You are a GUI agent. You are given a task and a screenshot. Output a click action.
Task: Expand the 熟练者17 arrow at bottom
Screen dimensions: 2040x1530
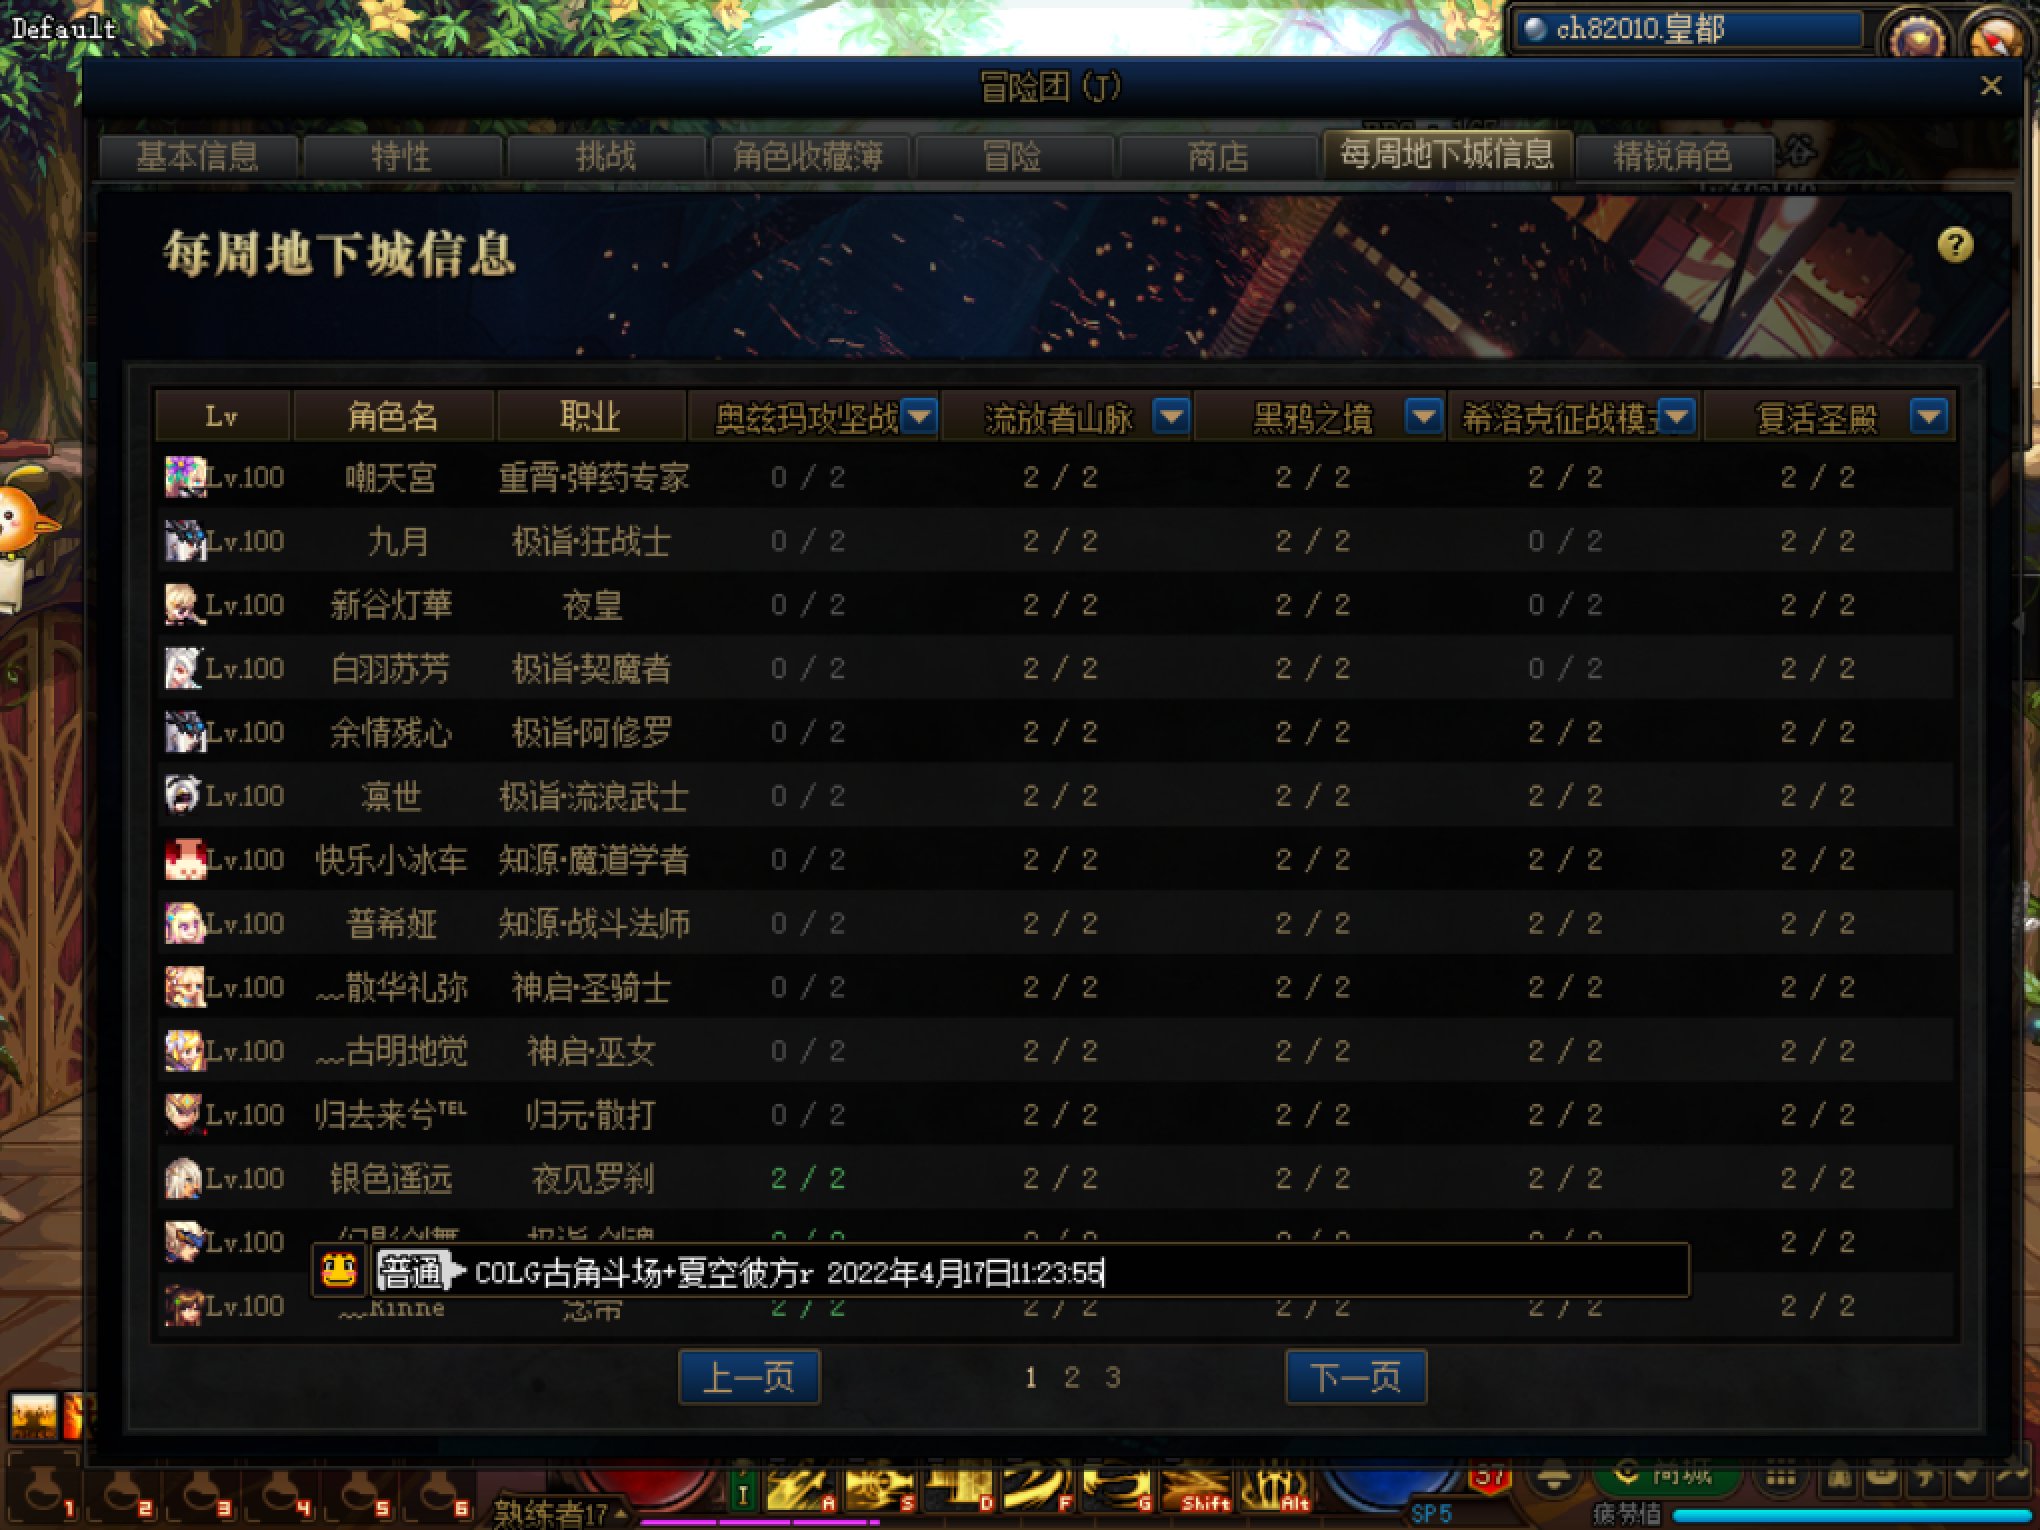coord(621,1514)
